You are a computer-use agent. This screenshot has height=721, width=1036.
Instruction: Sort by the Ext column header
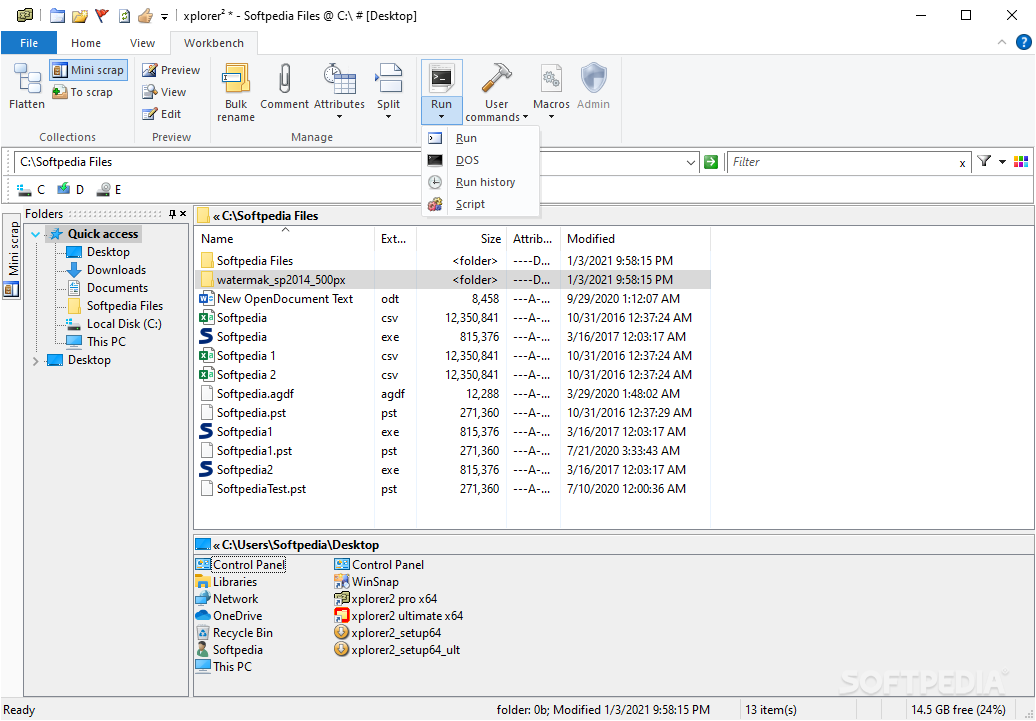coord(395,239)
